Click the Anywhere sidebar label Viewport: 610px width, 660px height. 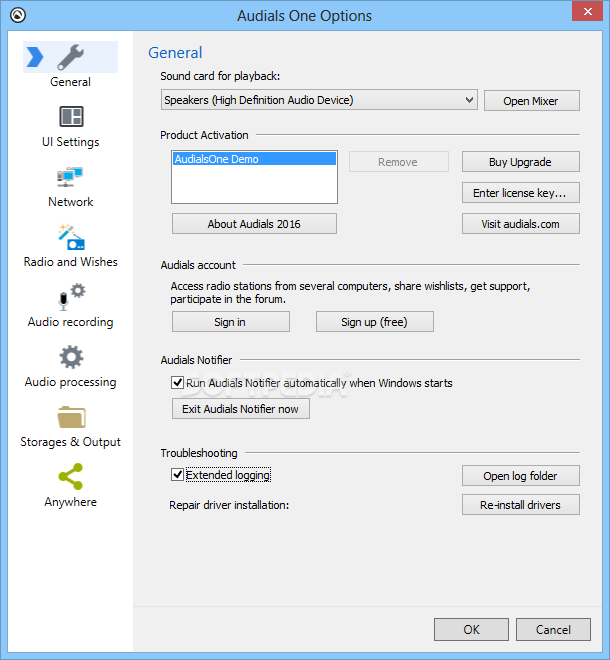coord(71,502)
